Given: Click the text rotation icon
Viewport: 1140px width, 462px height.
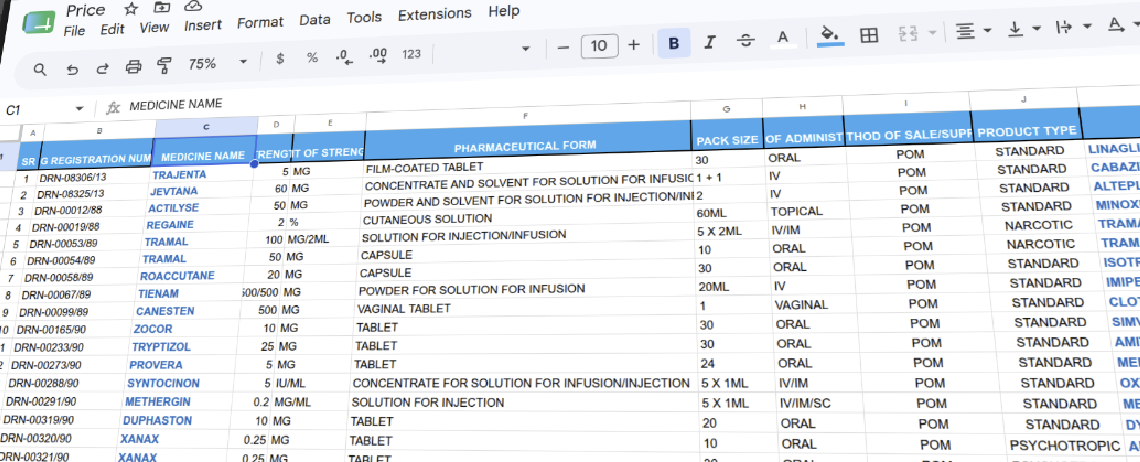Looking at the screenshot, I should pyautogui.click(x=1115, y=25).
